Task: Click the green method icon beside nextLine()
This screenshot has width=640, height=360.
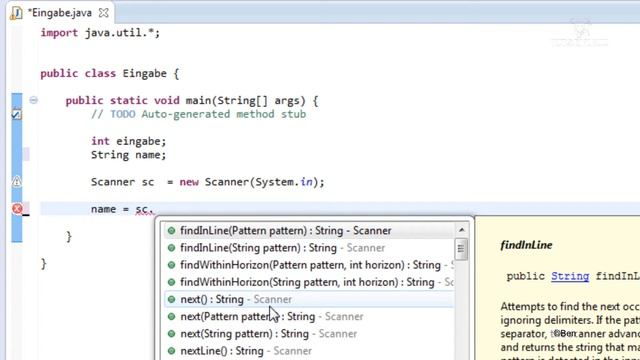Action: coord(171,351)
